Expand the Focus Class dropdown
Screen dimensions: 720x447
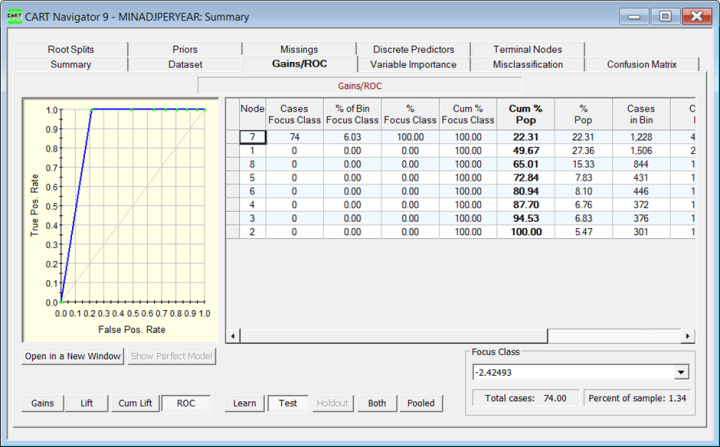pos(681,372)
